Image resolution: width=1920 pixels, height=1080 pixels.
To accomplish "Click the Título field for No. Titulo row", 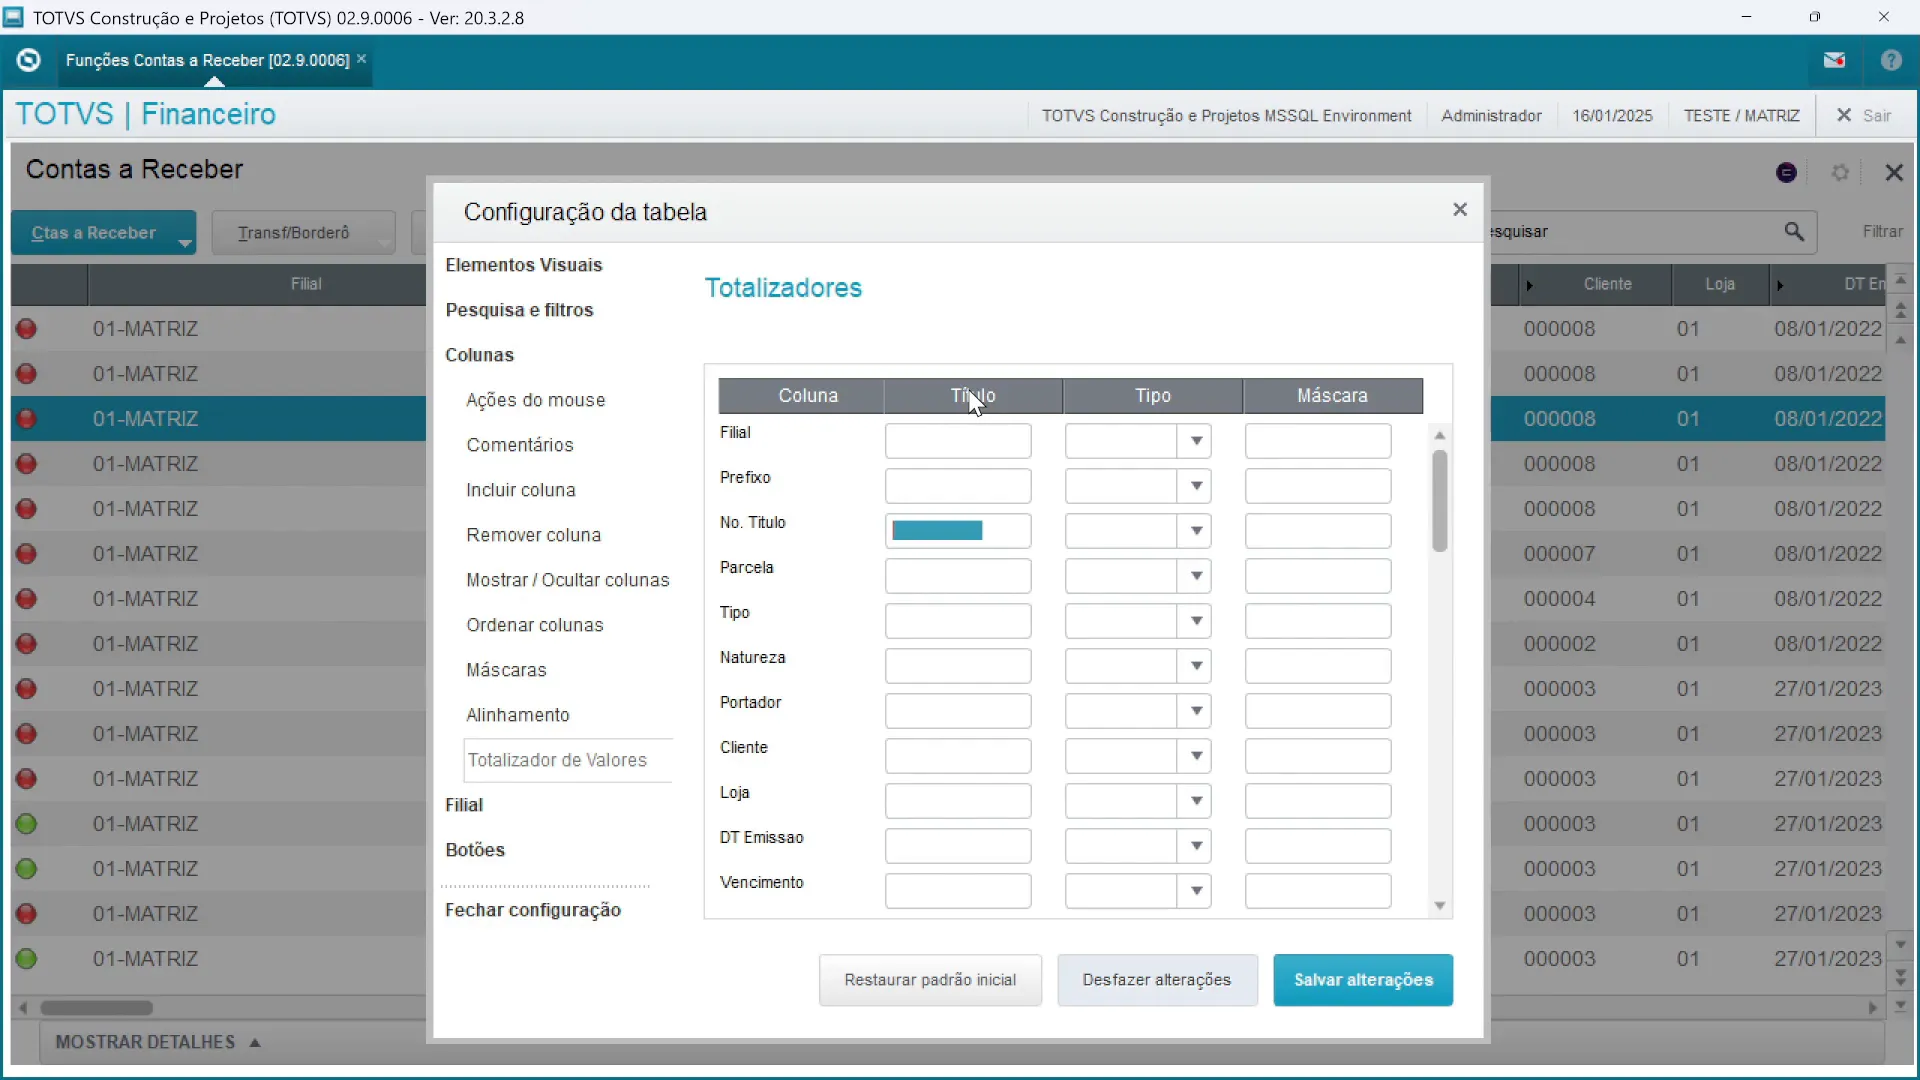I will point(958,531).
